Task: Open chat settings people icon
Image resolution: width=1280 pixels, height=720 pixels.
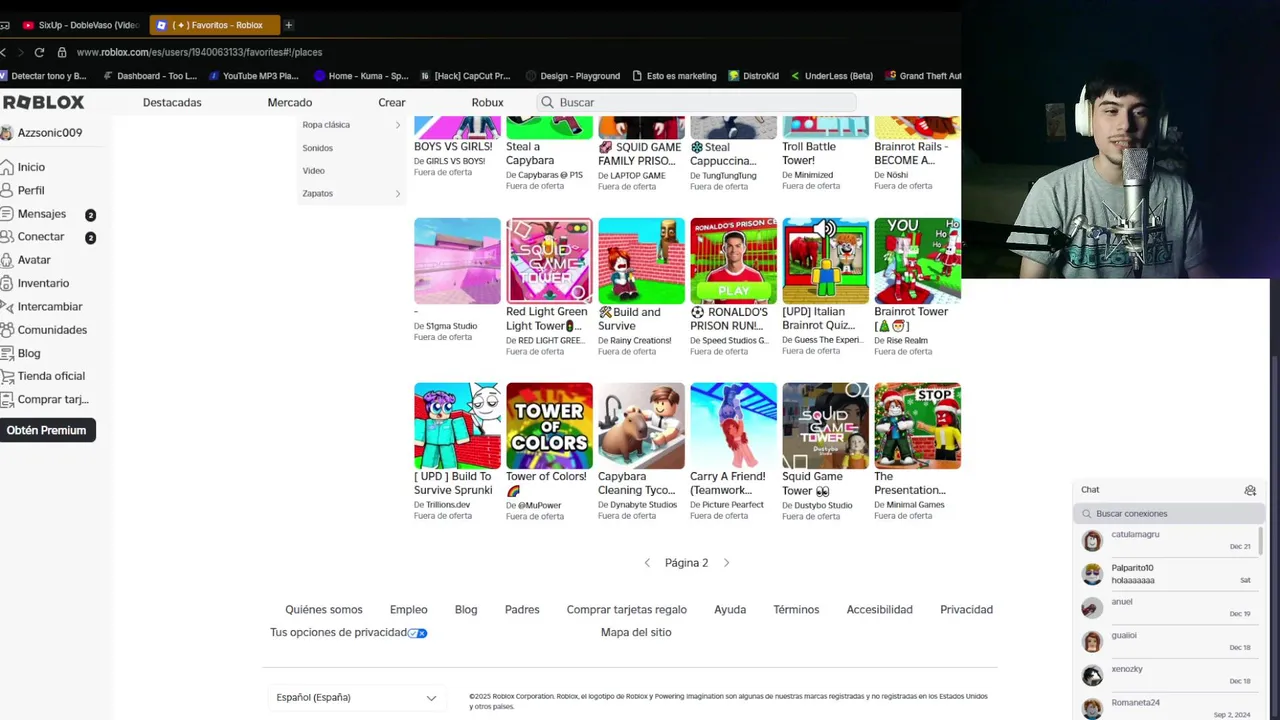Action: pyautogui.click(x=1250, y=490)
